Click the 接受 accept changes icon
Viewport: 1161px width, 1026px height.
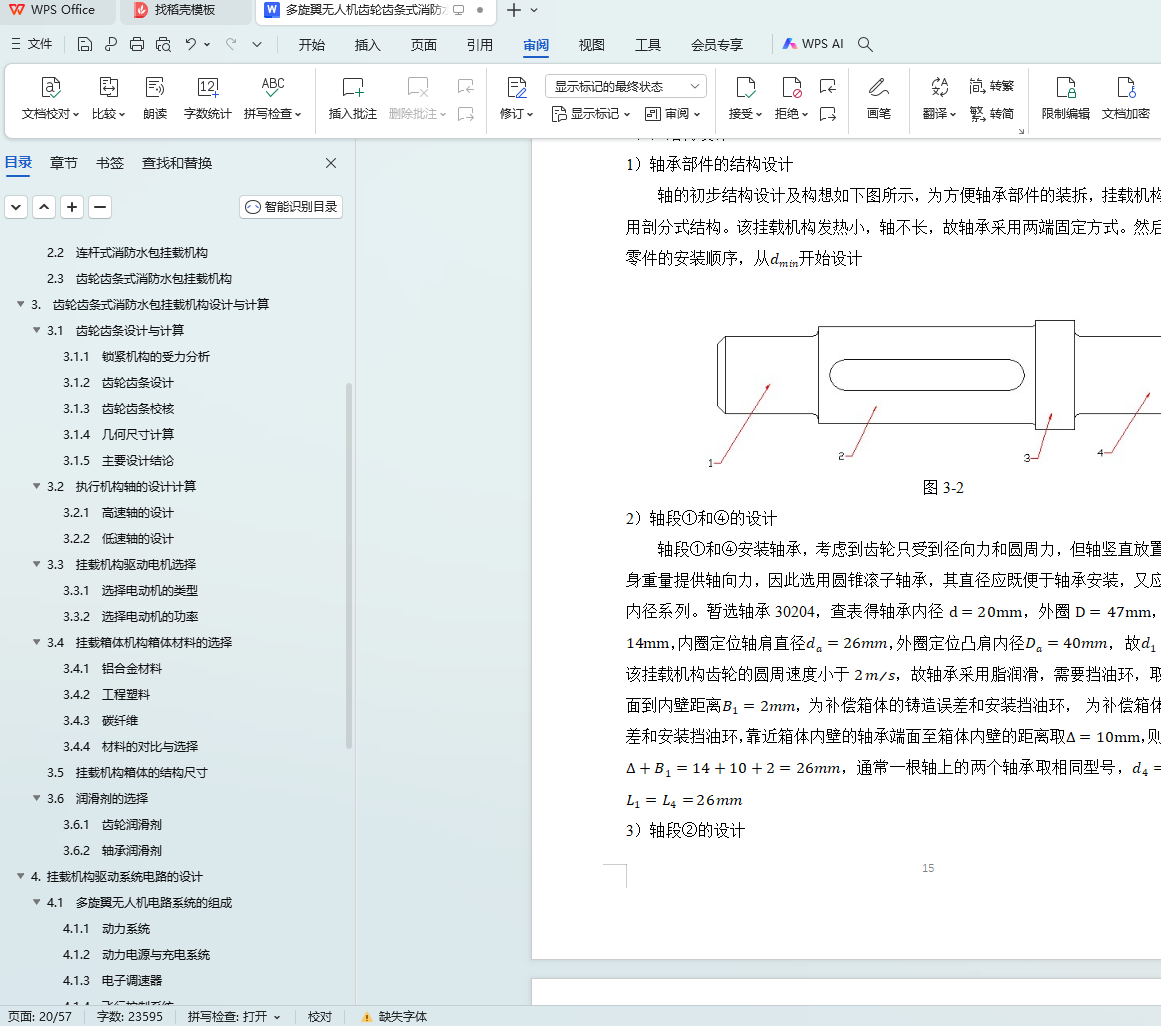coord(745,87)
